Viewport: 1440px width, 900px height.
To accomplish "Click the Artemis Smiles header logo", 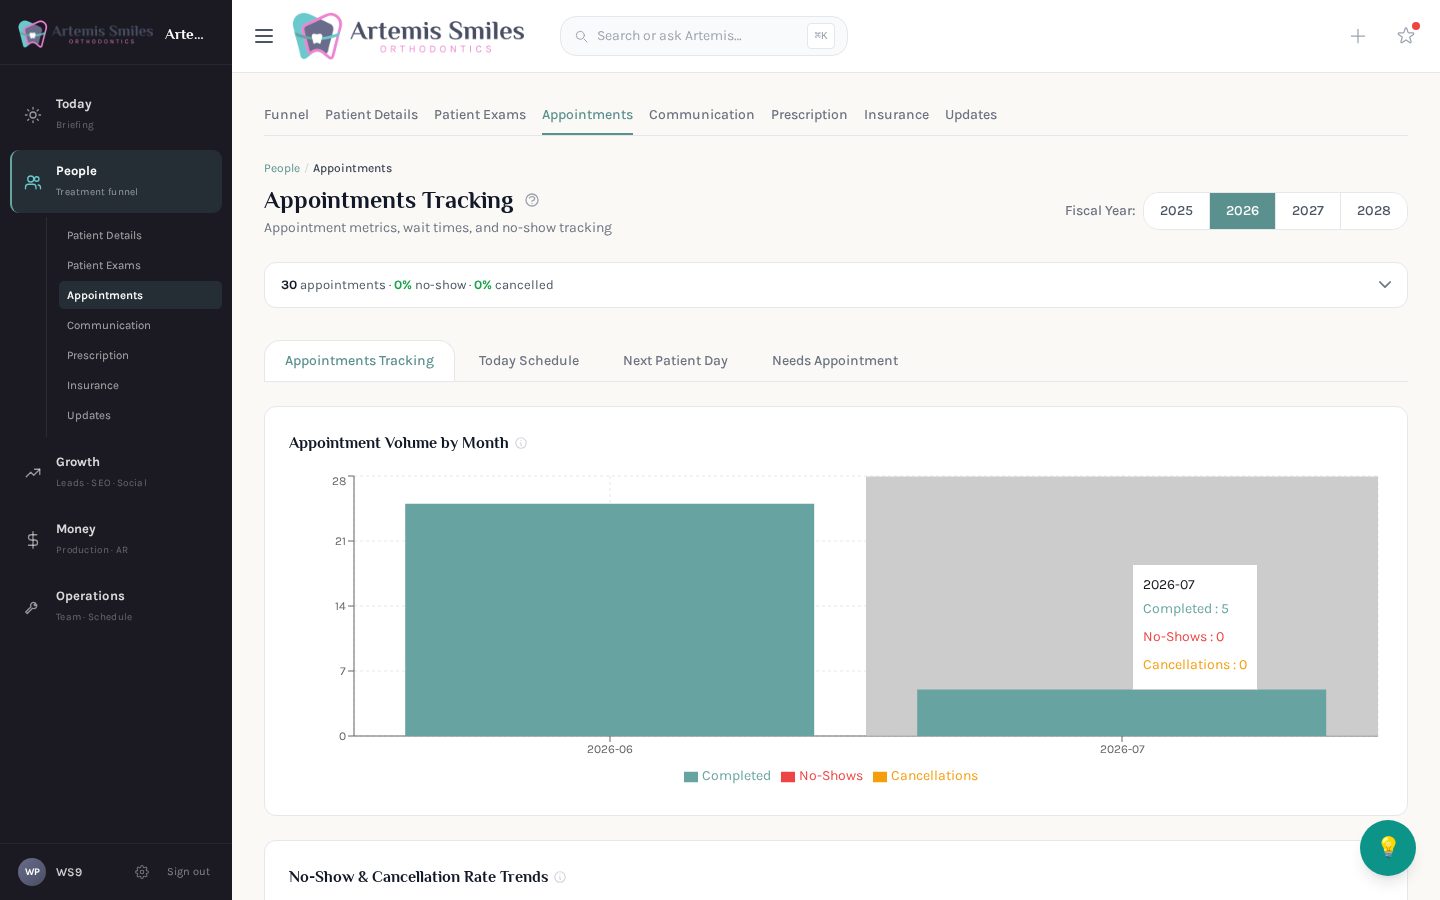I will 408,36.
